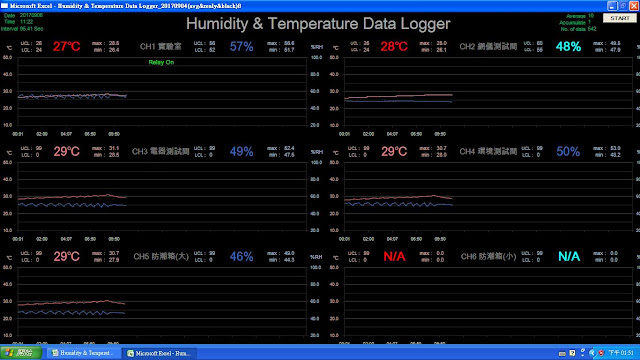Select the CH1 temperature max value 28.6
640x360 pixels.
[114, 43]
